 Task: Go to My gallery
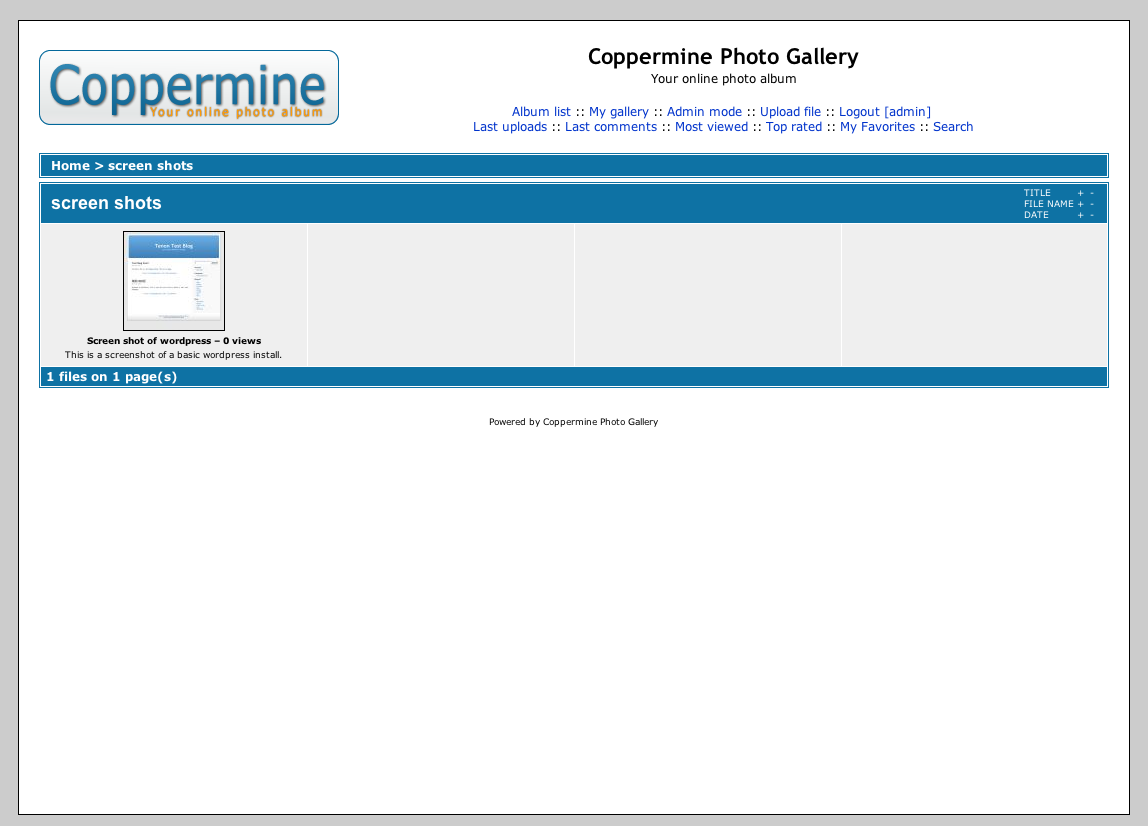[x=618, y=112]
